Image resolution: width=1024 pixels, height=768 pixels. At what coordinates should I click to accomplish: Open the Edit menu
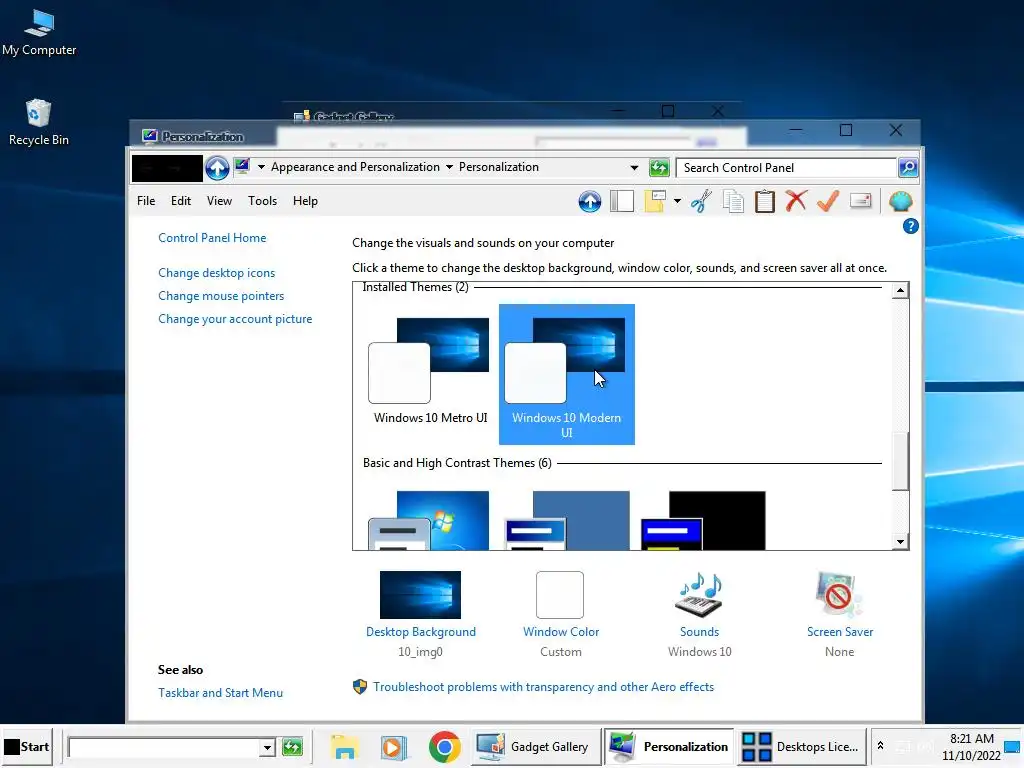click(x=181, y=201)
